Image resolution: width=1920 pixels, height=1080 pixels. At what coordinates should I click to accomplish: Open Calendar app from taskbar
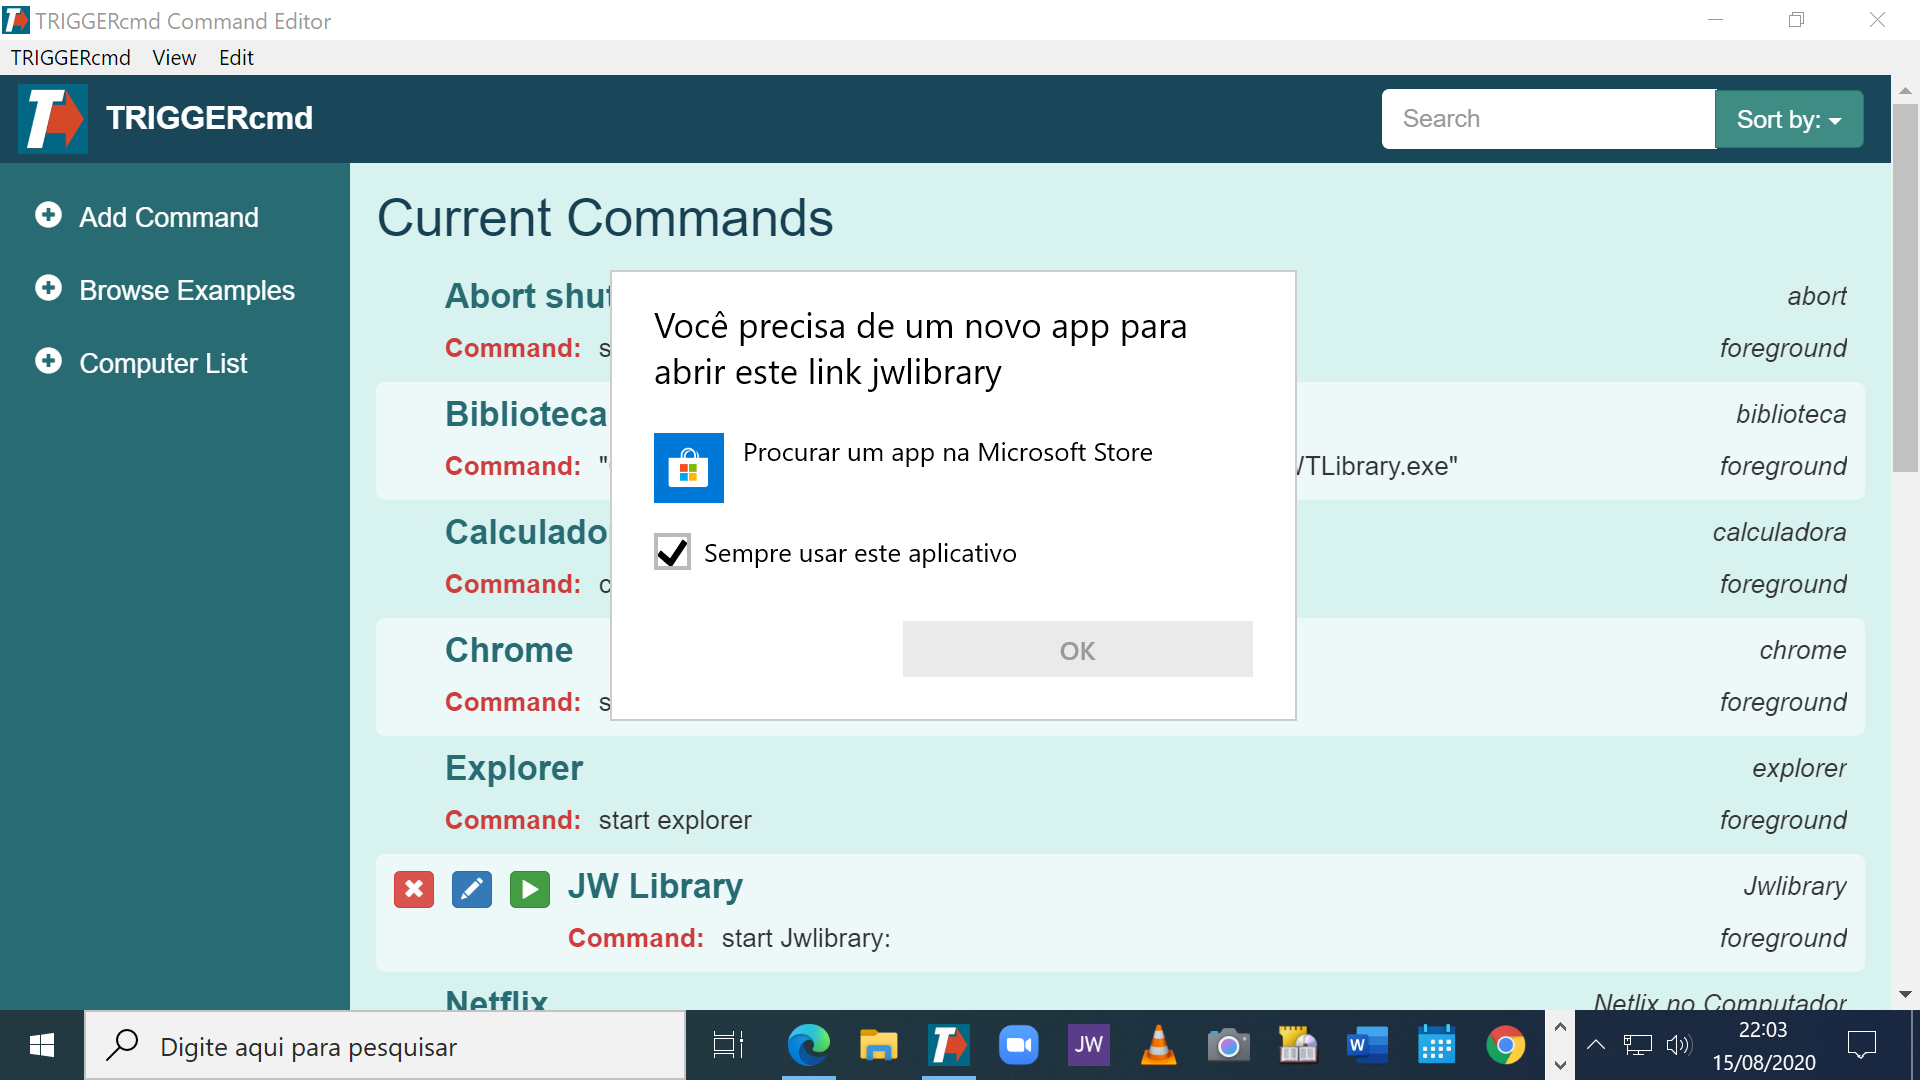[1437, 1046]
